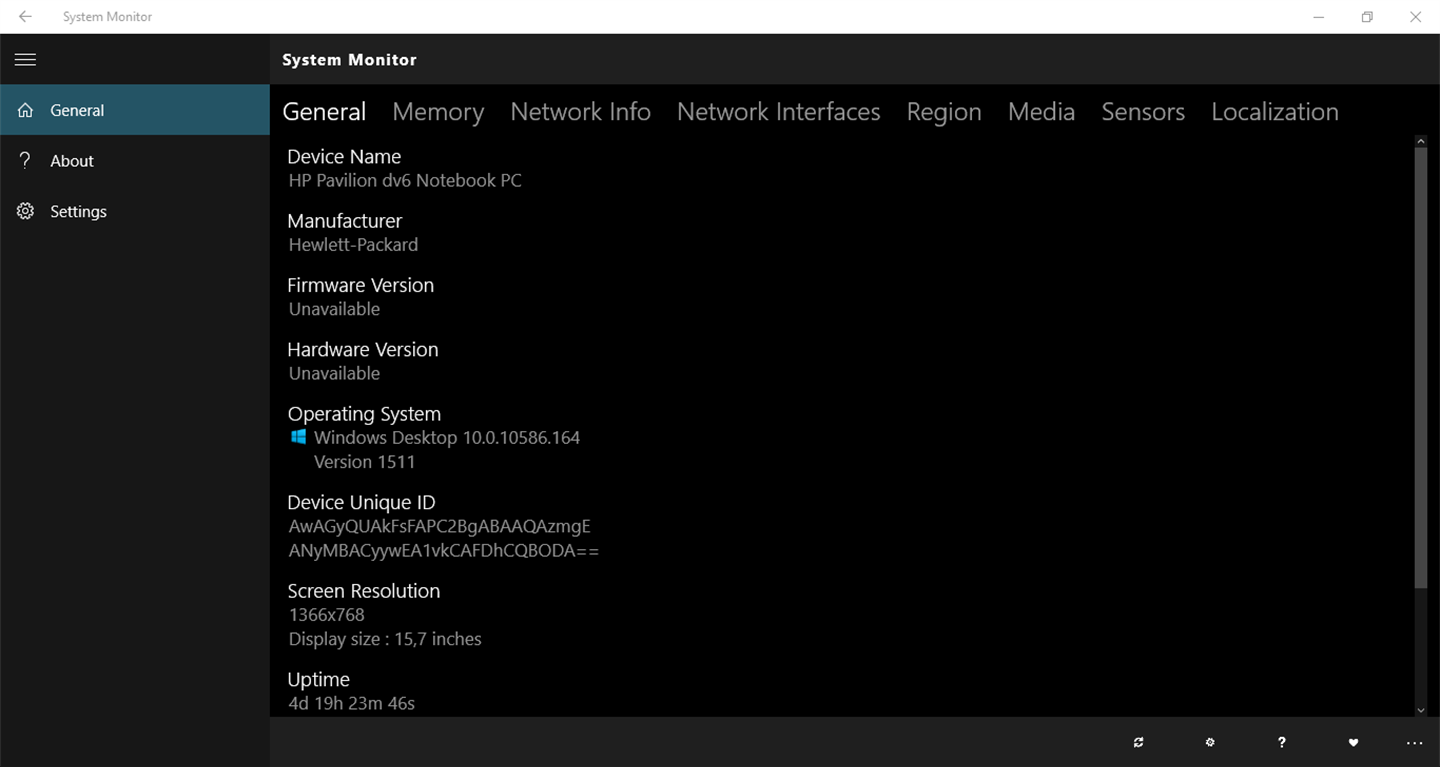This screenshot has width=1440, height=767.
Task: Open General in the sidebar
Action: [x=77, y=110]
